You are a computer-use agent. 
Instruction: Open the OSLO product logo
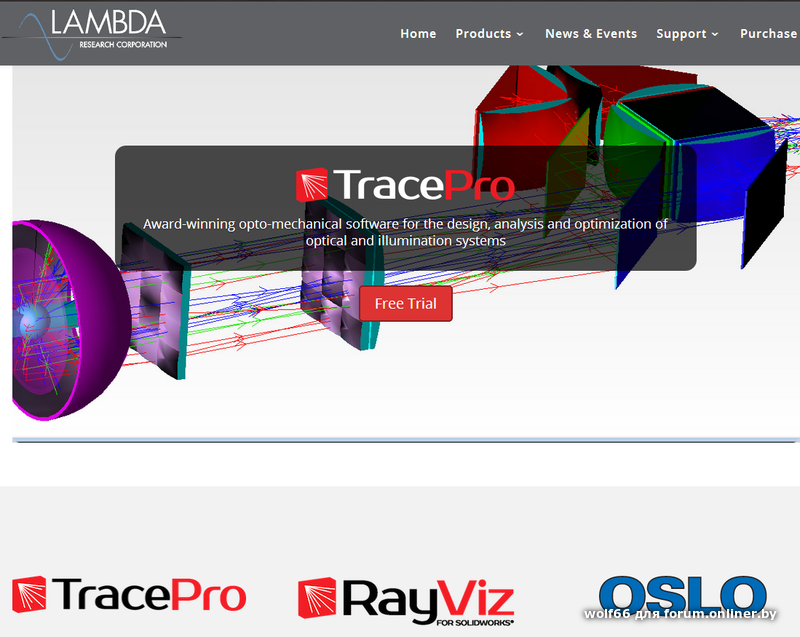tap(683, 598)
